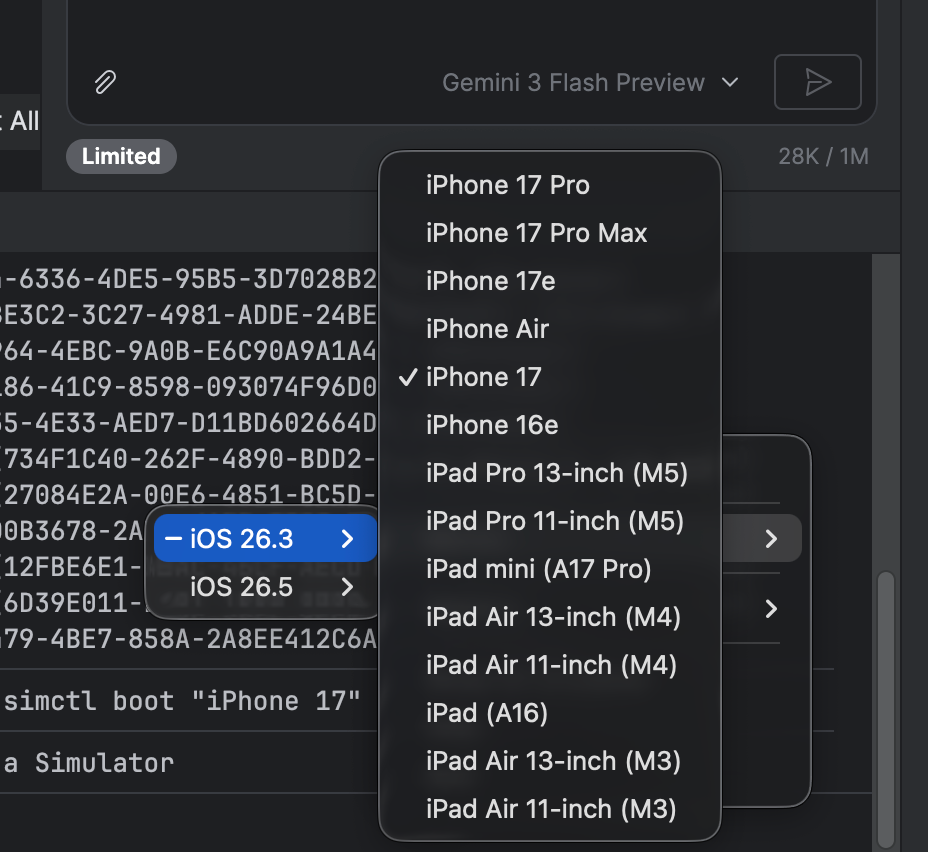The image size is (928, 852).
Task: Click the simctl boot "iPhone 17" command line
Action: click(182, 701)
